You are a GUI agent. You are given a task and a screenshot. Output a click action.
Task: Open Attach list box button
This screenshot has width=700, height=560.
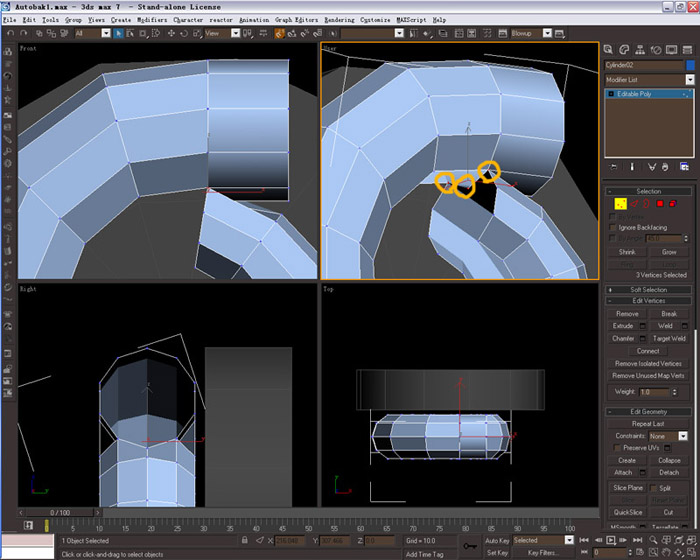[643, 472]
